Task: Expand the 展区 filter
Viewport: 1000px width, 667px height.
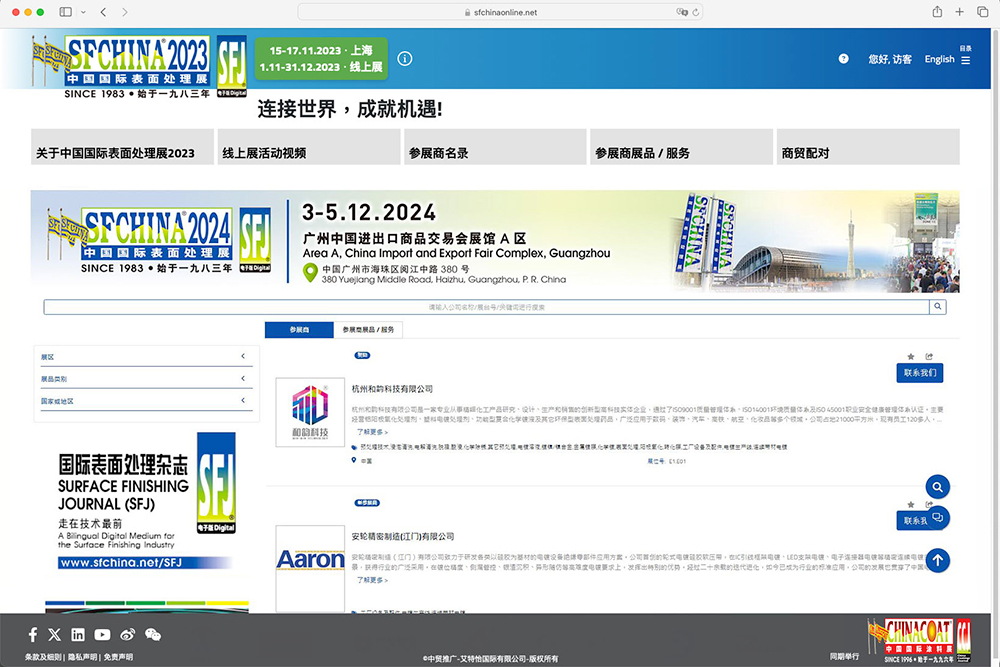Action: coord(146,356)
